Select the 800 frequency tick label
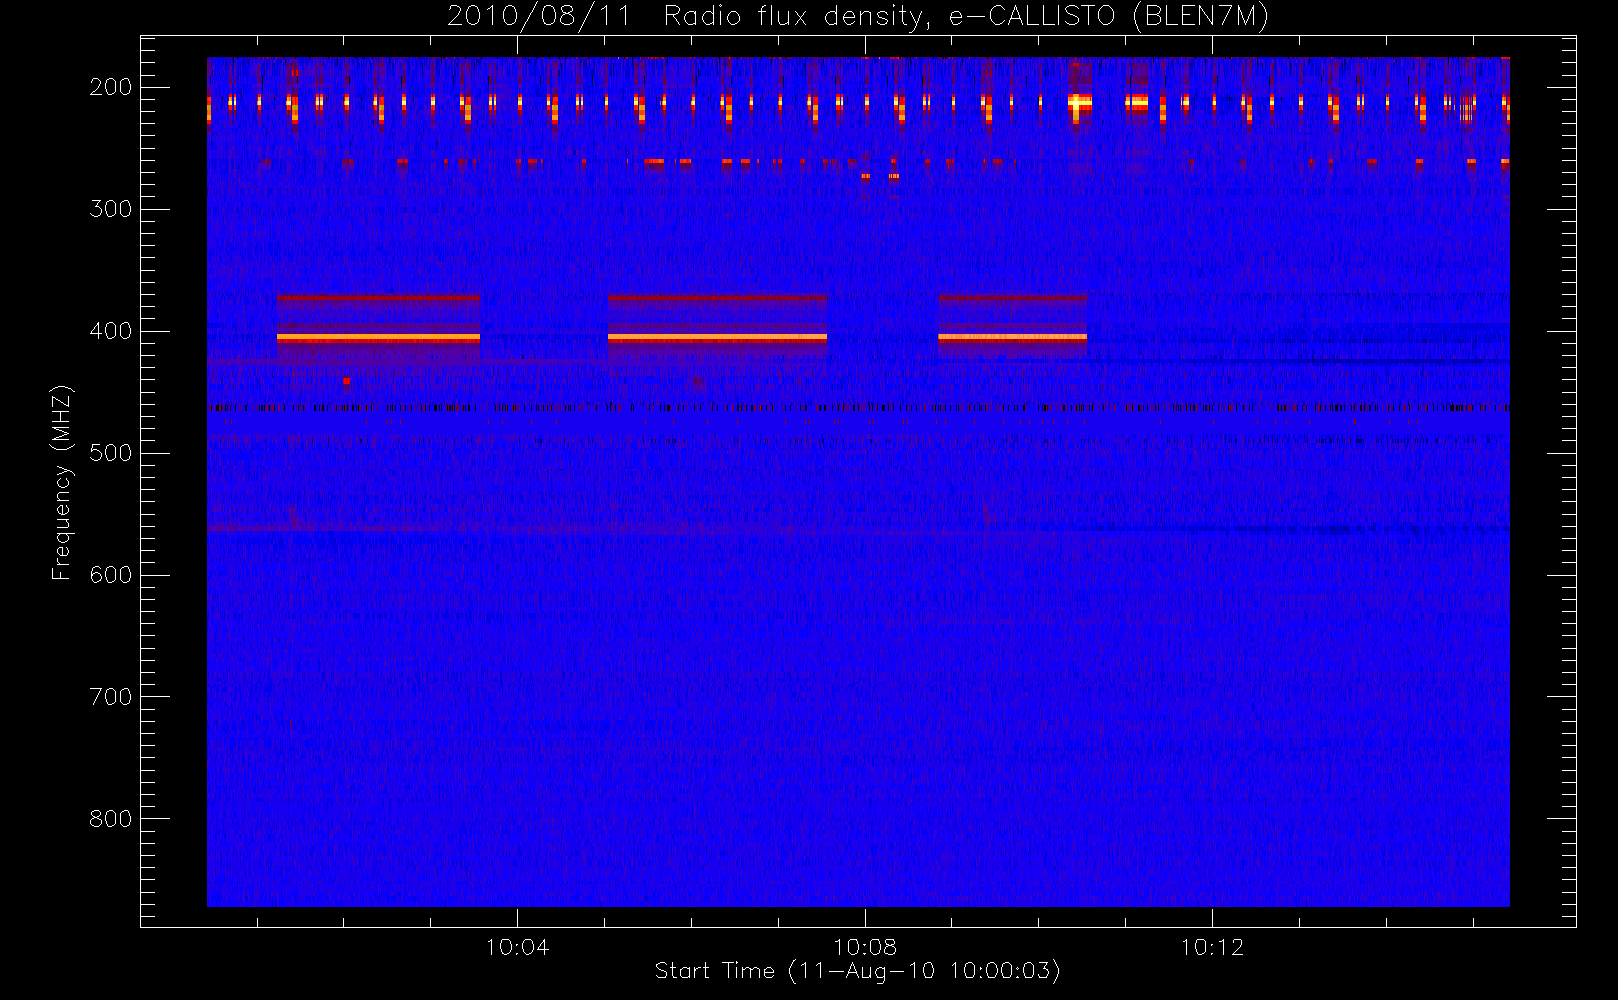1618x1000 pixels. point(110,819)
